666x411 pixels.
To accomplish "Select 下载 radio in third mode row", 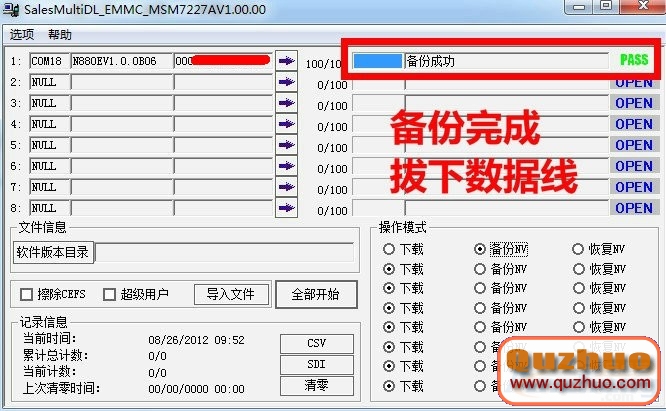I will click(389, 288).
